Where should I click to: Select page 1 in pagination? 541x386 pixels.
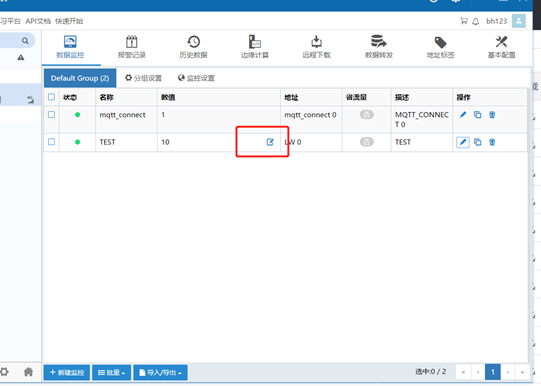493,372
